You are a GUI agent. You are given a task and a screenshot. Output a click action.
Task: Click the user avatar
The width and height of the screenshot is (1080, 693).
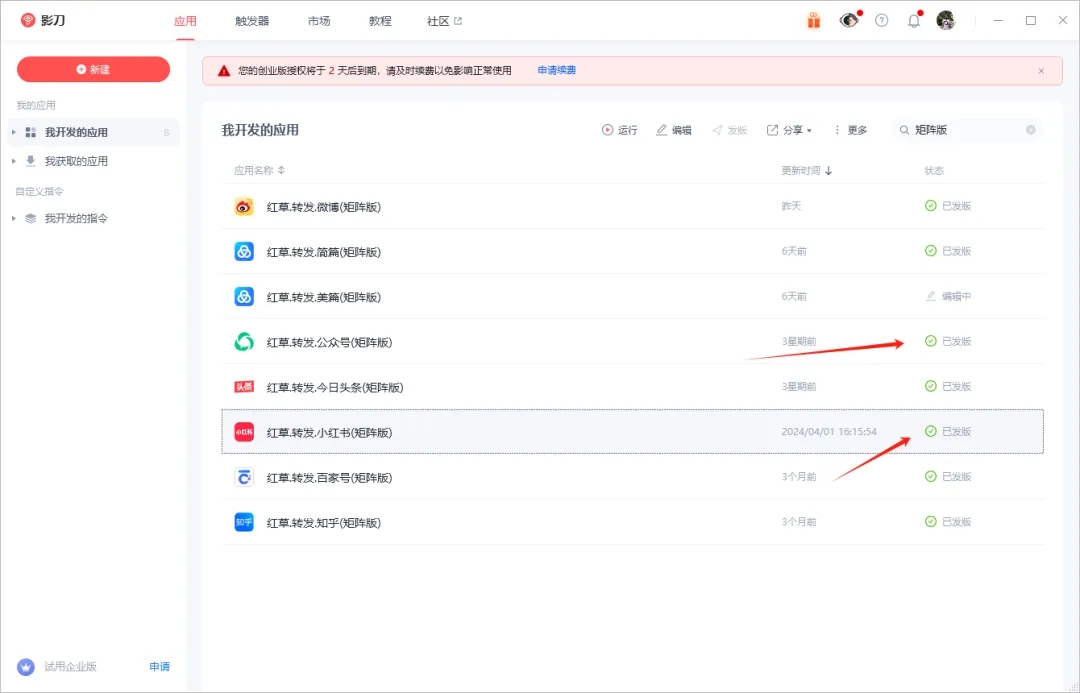tap(946, 21)
